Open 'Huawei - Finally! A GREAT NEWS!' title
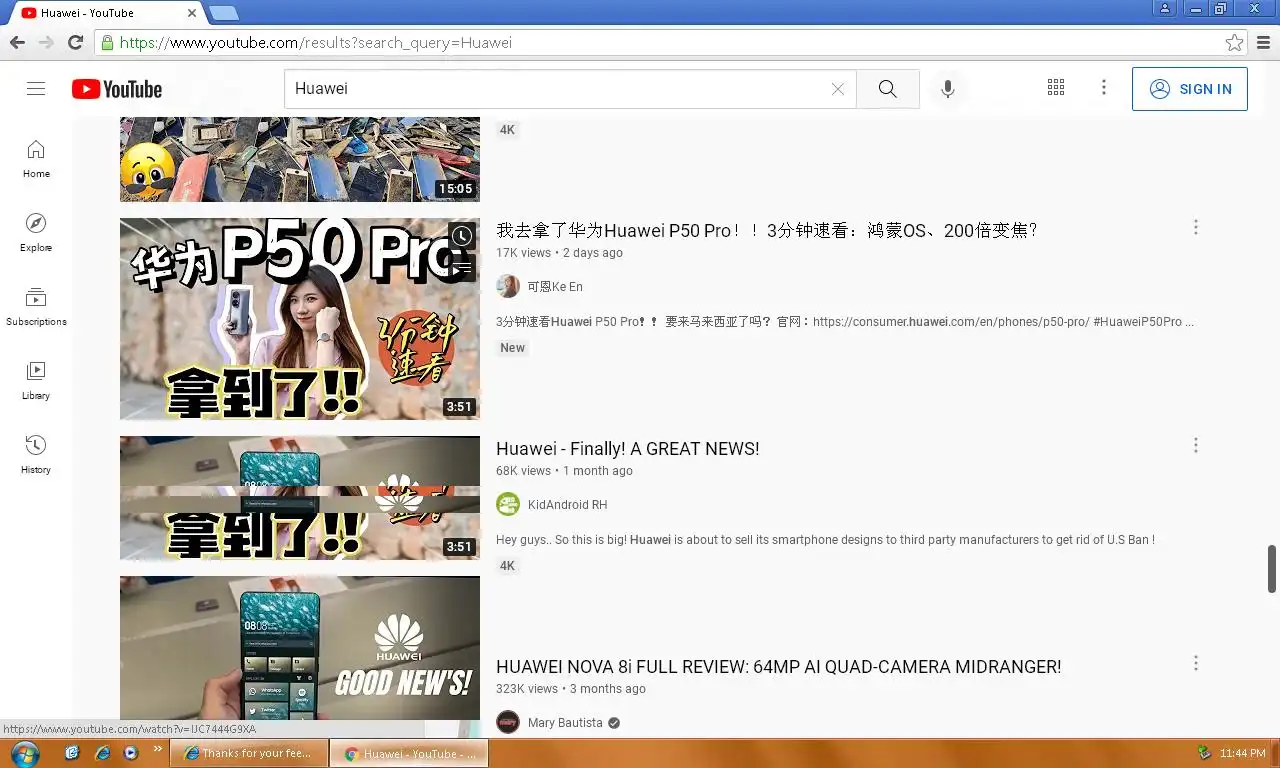Image resolution: width=1280 pixels, height=768 pixels. (x=628, y=449)
